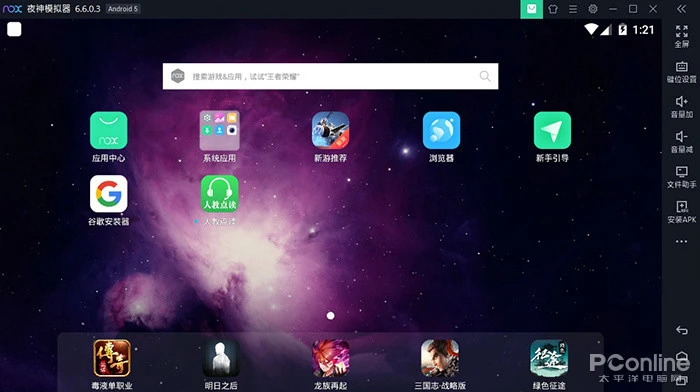The height and width of the screenshot is (392, 700).
Task: Collapse the sidebar with double chevron
Action: pyautogui.click(x=681, y=9)
